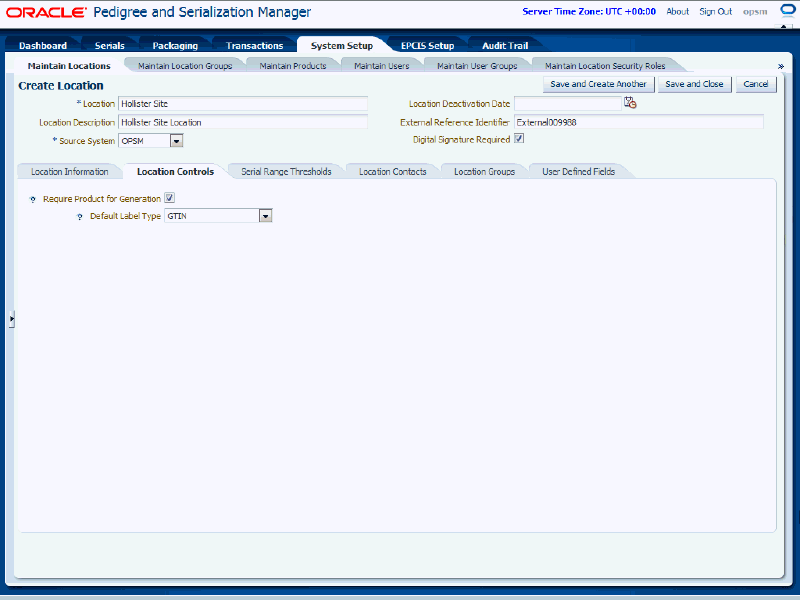Click help icon beside Require Product for Generation
Viewport: 800px width, 600px height.
33,199
